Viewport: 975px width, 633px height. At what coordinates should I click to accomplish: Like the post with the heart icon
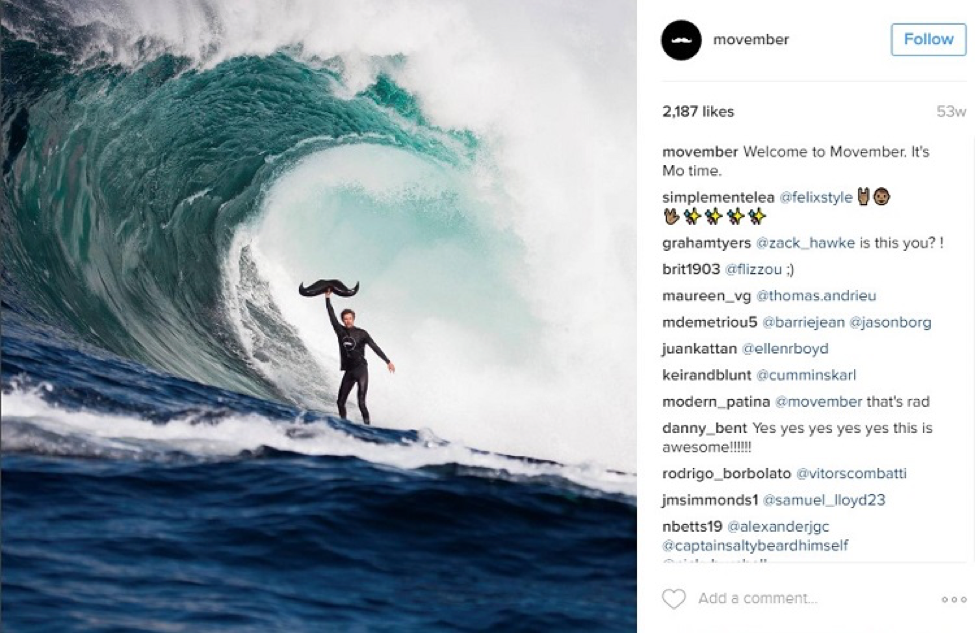[x=673, y=599]
